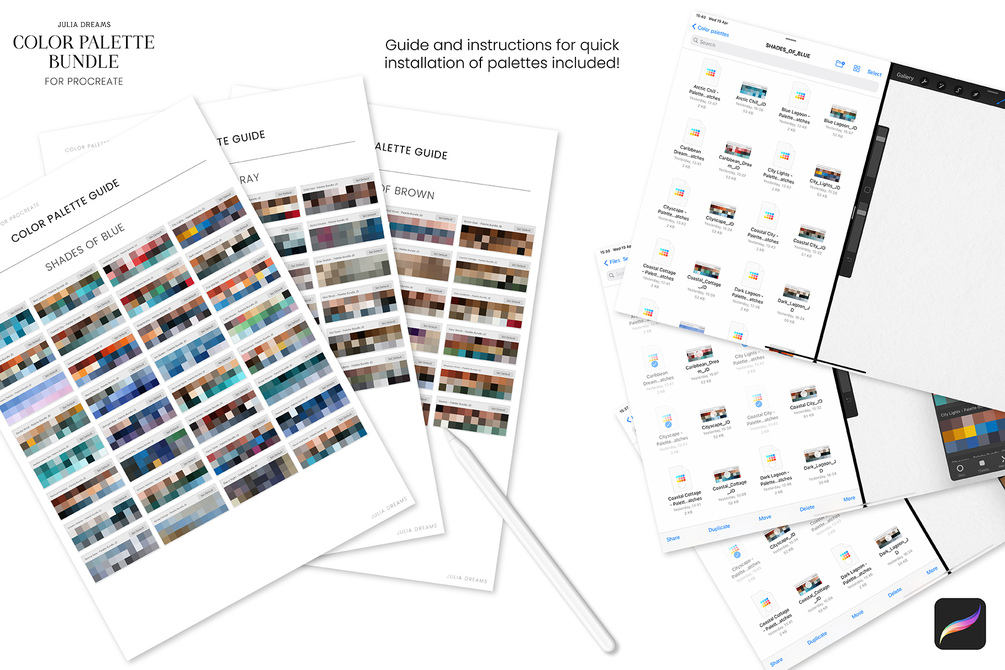Open Coastal City_JD thumbnail in top Files screen
Image resolution: width=1005 pixels, height=670 pixels.
pos(812,233)
